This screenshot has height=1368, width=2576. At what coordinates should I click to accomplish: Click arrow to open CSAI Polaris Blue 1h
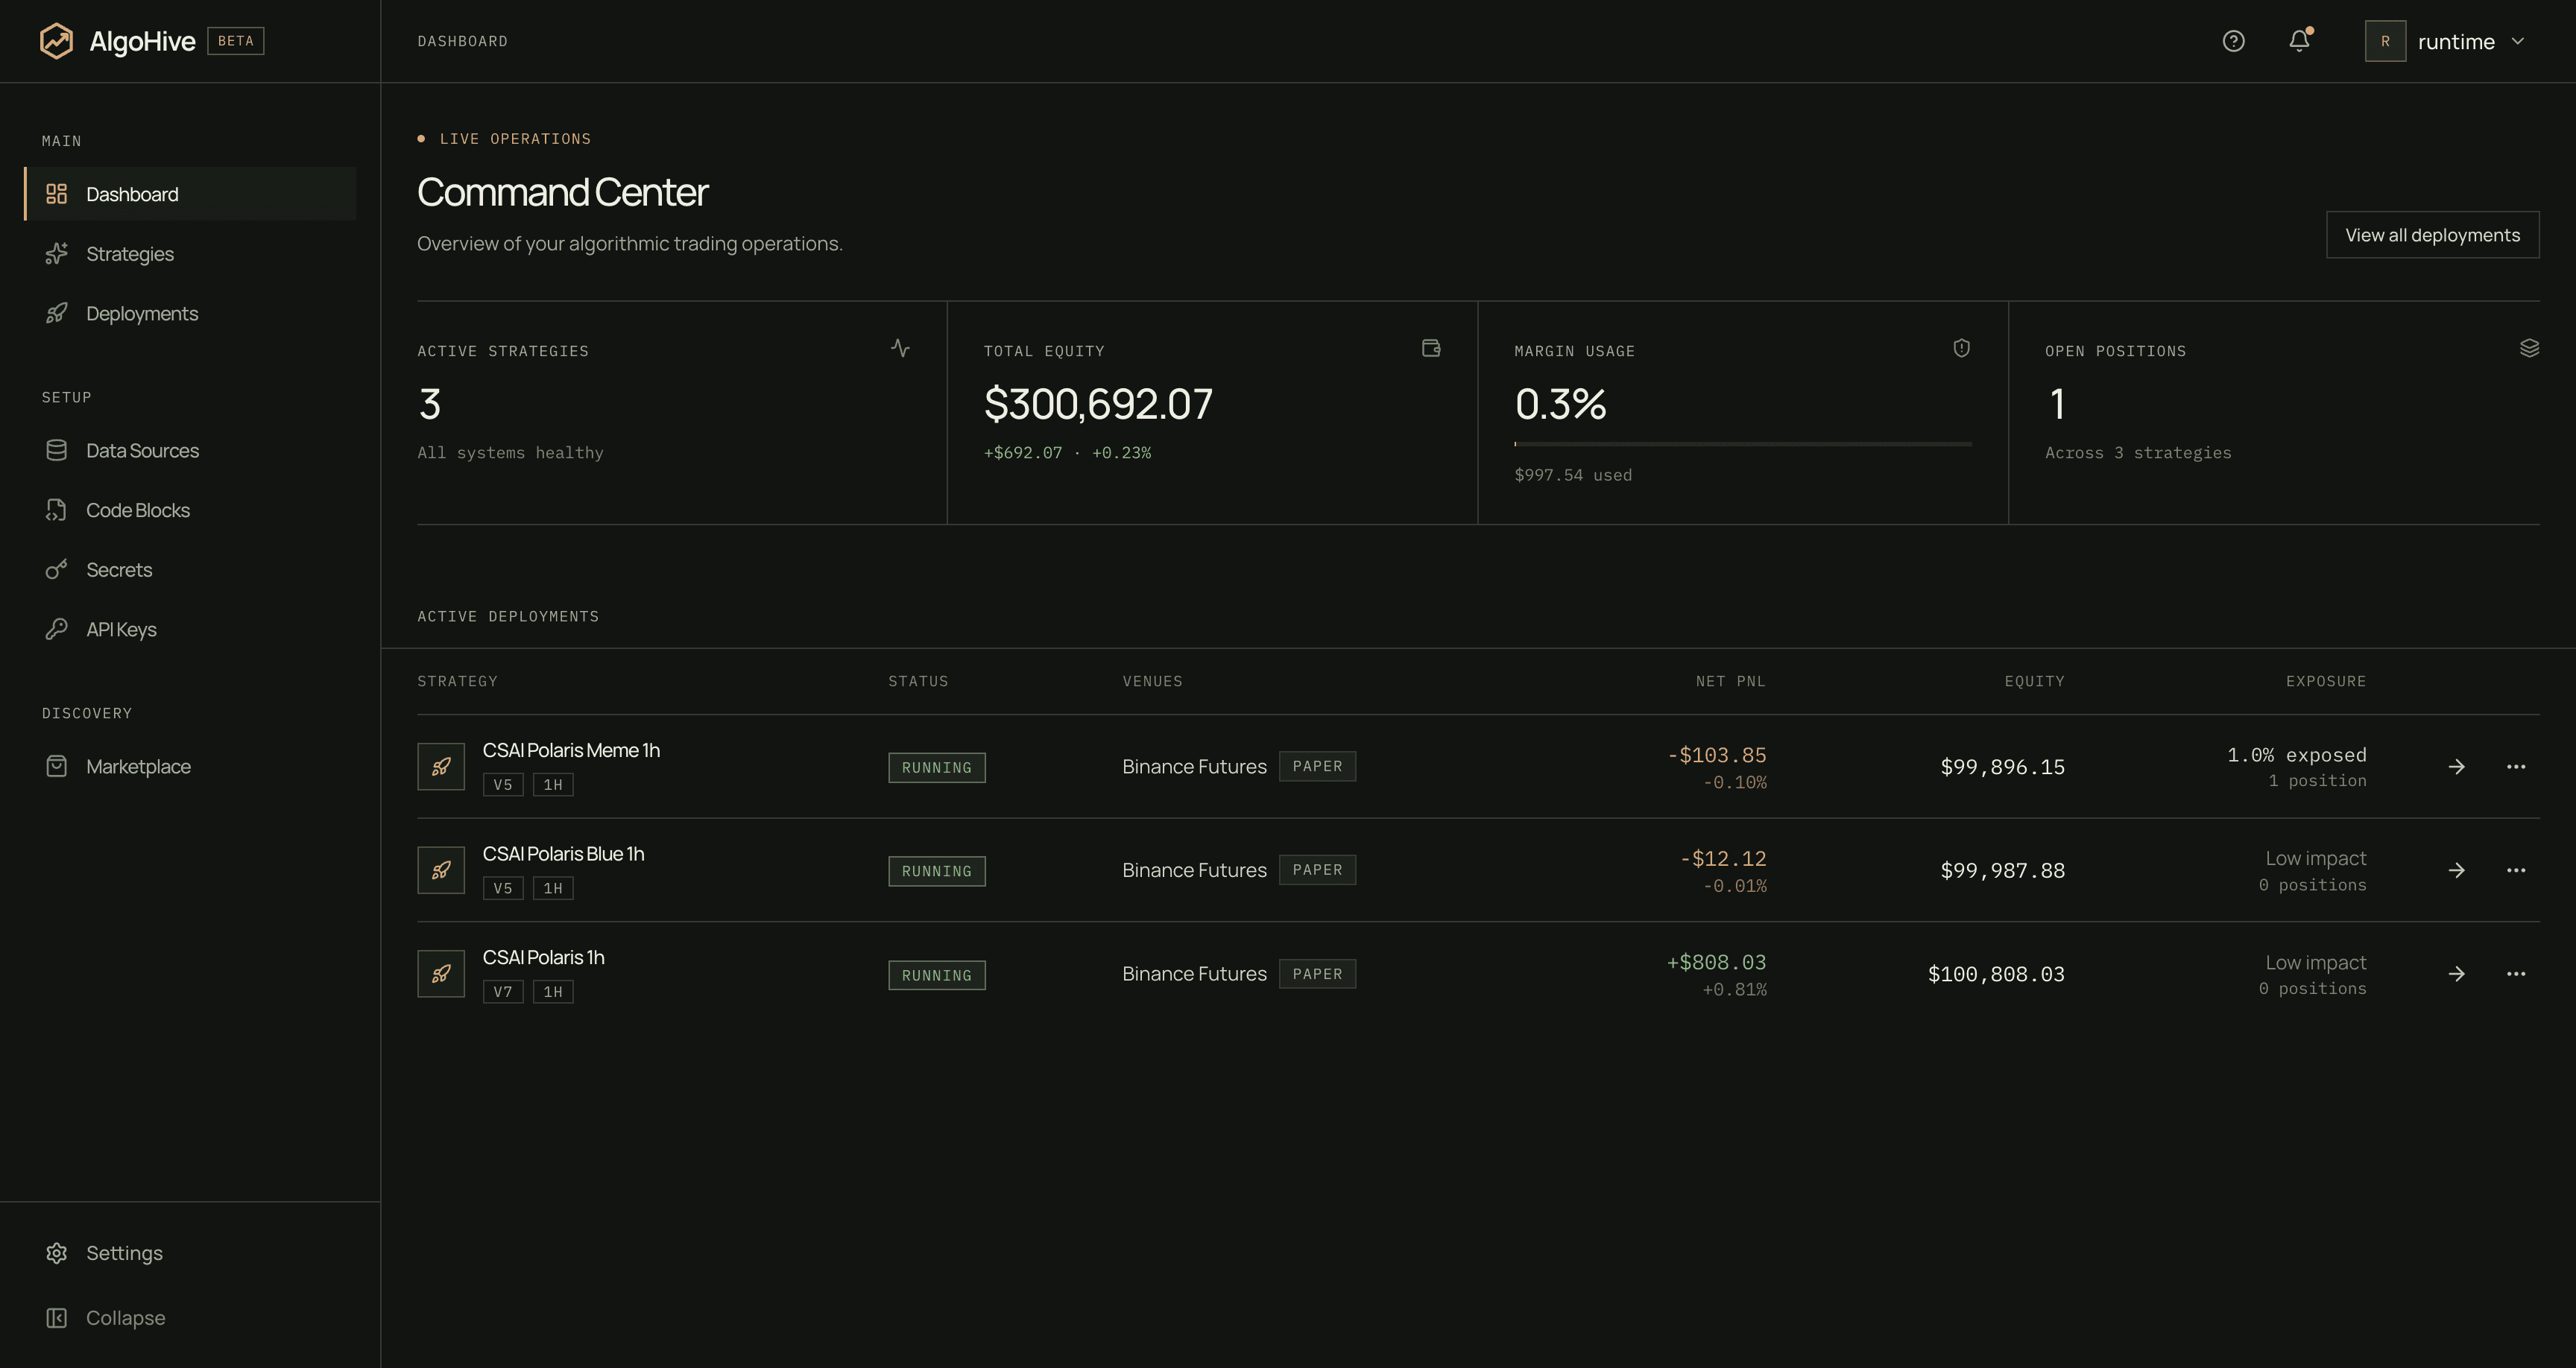2456,871
